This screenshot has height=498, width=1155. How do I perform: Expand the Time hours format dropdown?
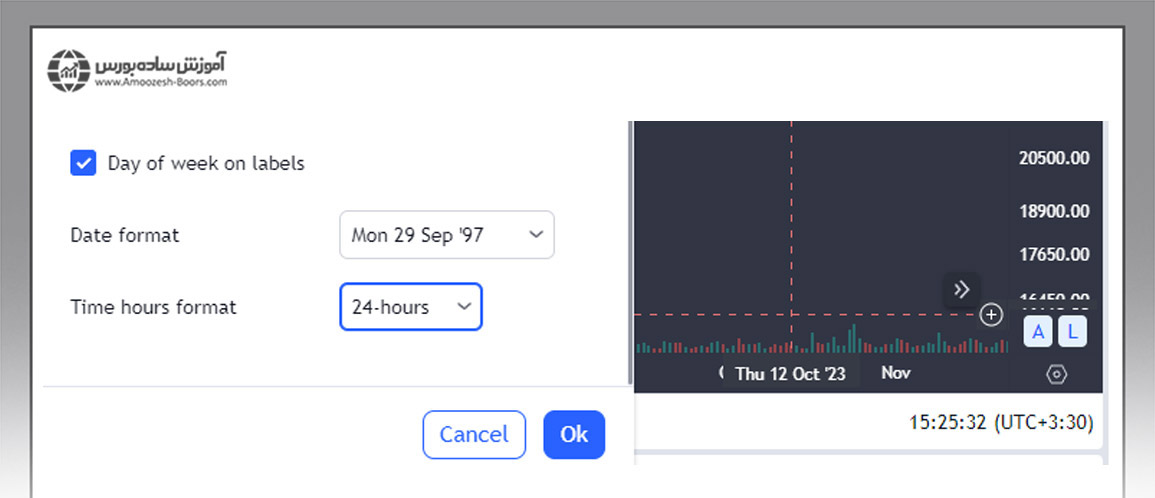pos(410,307)
